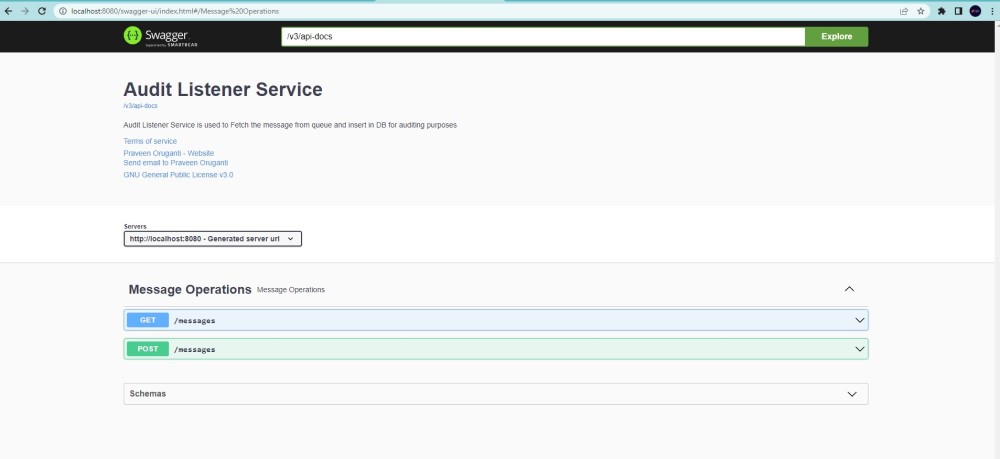Screen dimensions: 1000x459
Task: Click the Schemas label
Action: [147, 394]
